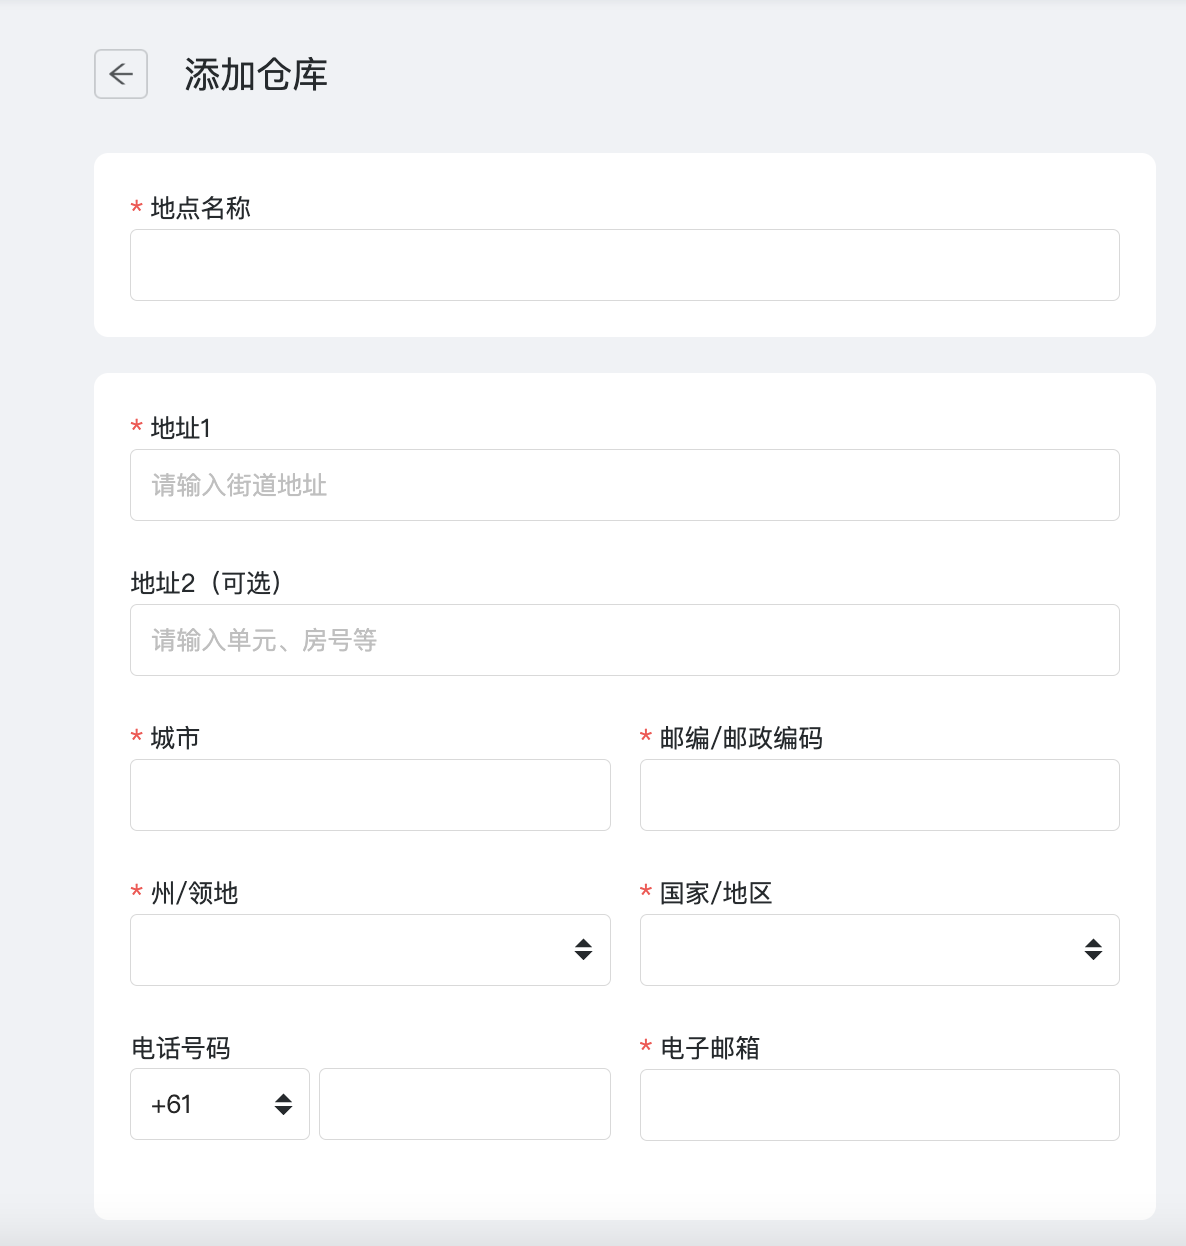The image size is (1186, 1246).
Task: Click the 电话号码 number input field
Action: pyautogui.click(x=465, y=1104)
